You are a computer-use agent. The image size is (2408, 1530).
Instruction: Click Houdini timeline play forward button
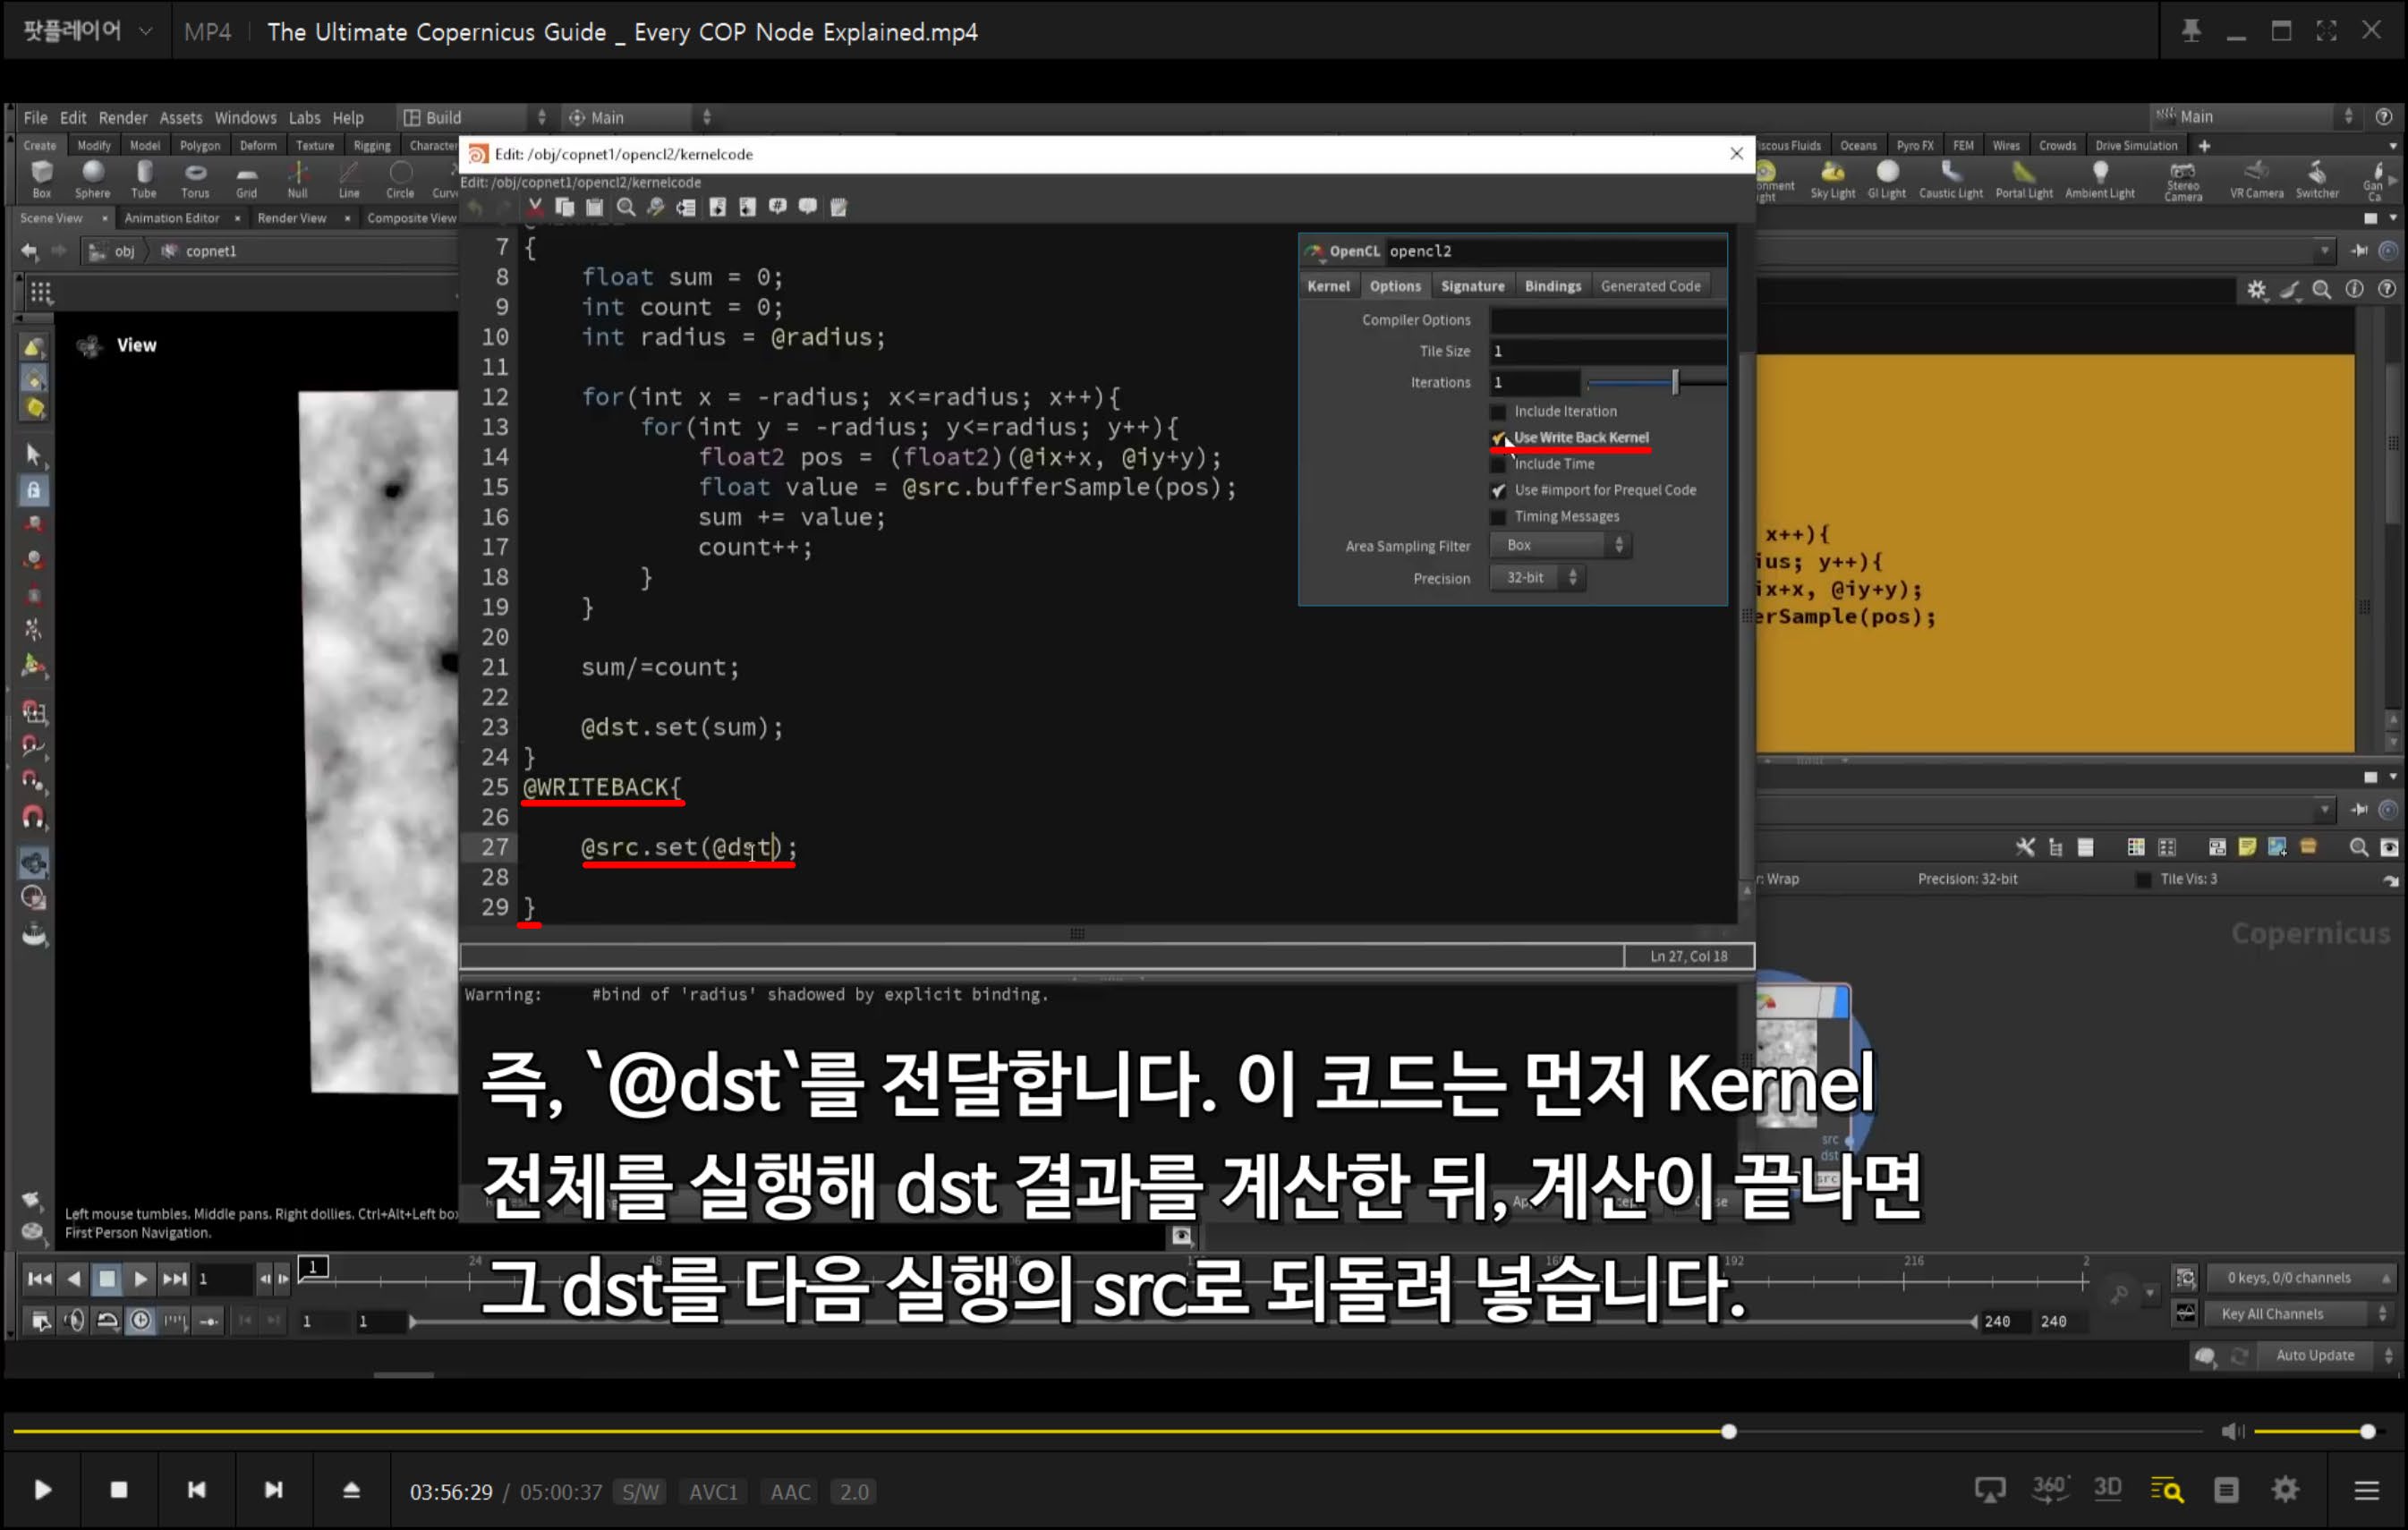140,1278
